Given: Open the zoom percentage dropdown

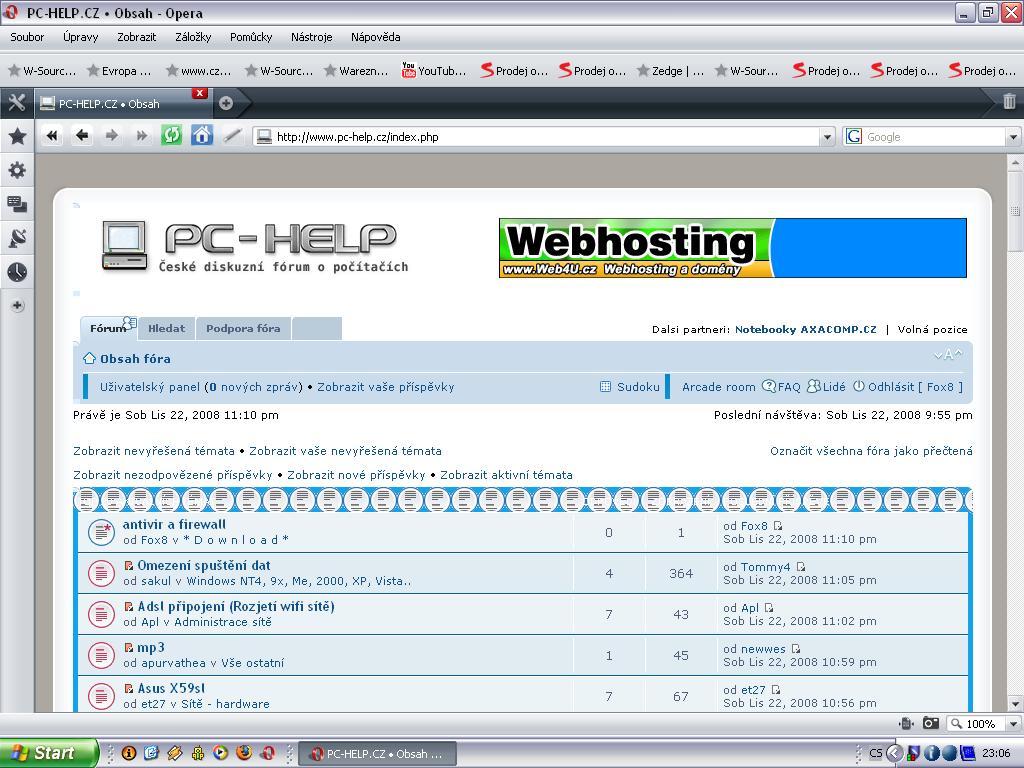Looking at the screenshot, I should pos(1013,724).
